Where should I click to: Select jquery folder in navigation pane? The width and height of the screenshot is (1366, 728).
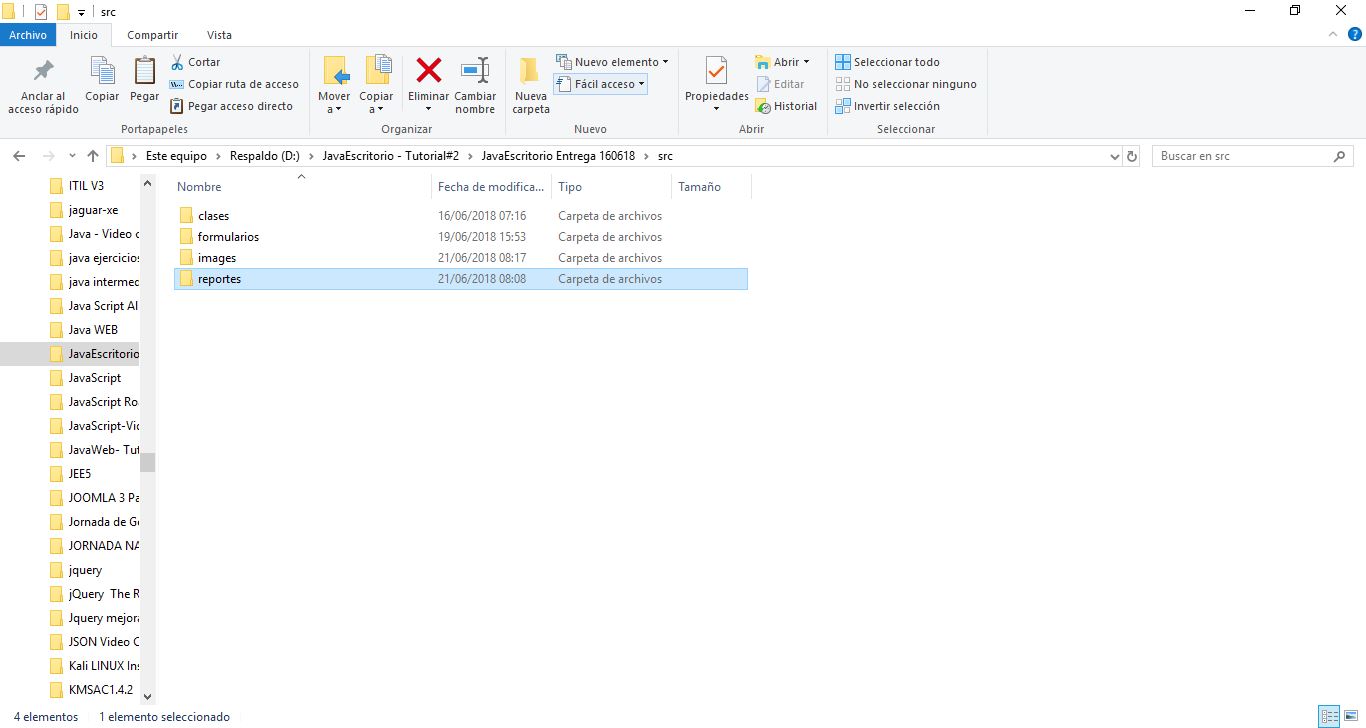85,570
